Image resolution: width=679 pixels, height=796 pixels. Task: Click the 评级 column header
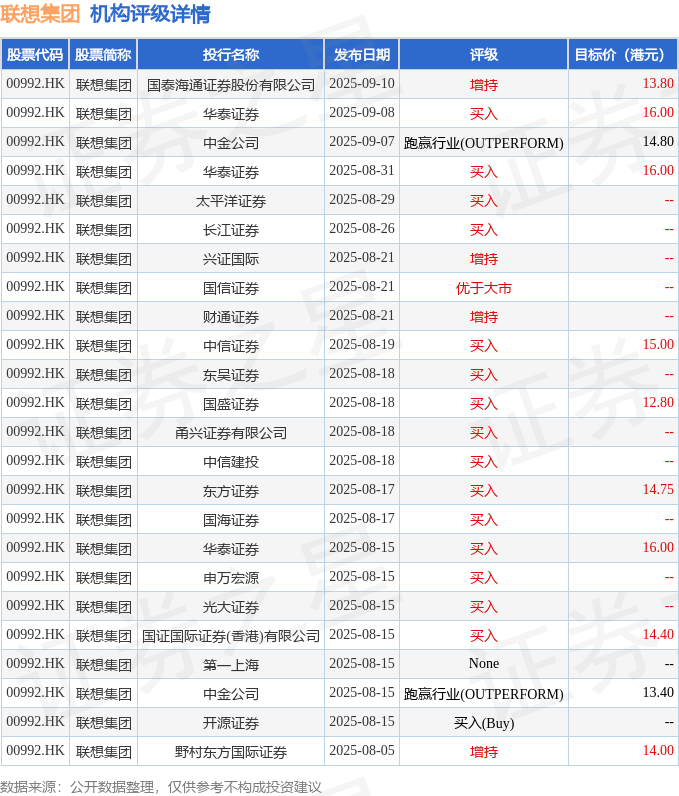click(x=484, y=54)
